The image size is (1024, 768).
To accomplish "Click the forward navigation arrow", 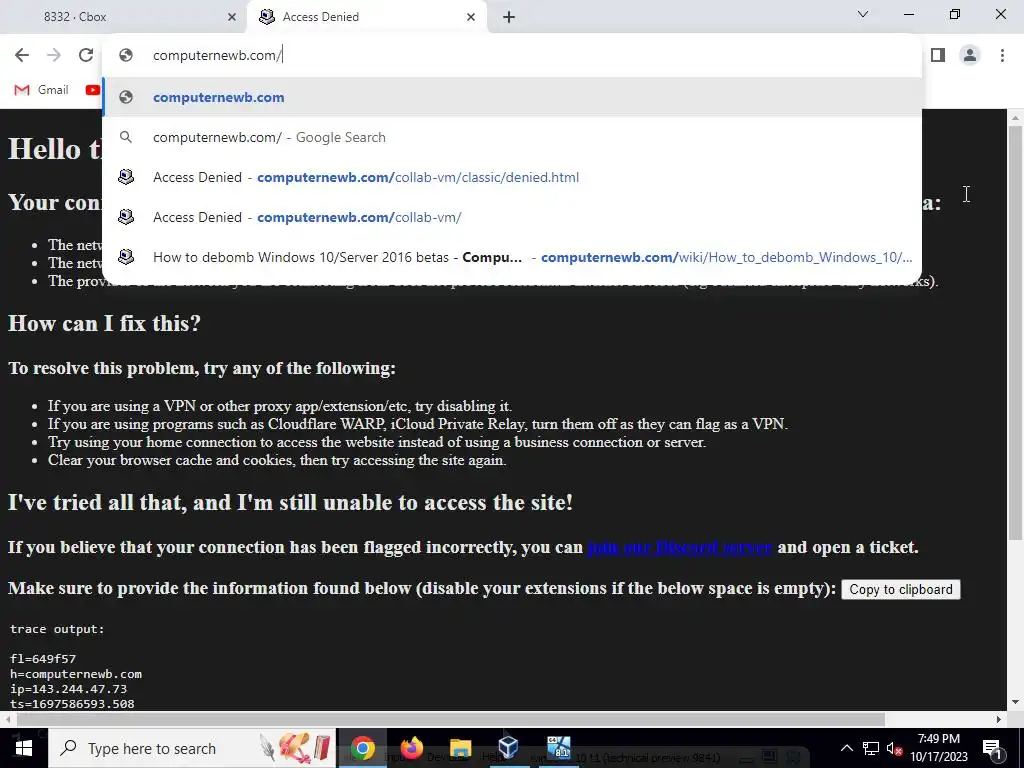I will 54,56.
